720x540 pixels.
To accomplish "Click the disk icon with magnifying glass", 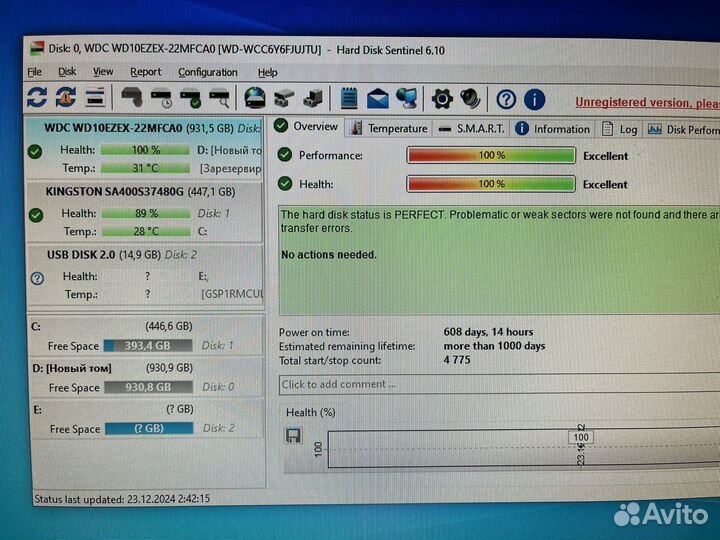I will point(219,98).
